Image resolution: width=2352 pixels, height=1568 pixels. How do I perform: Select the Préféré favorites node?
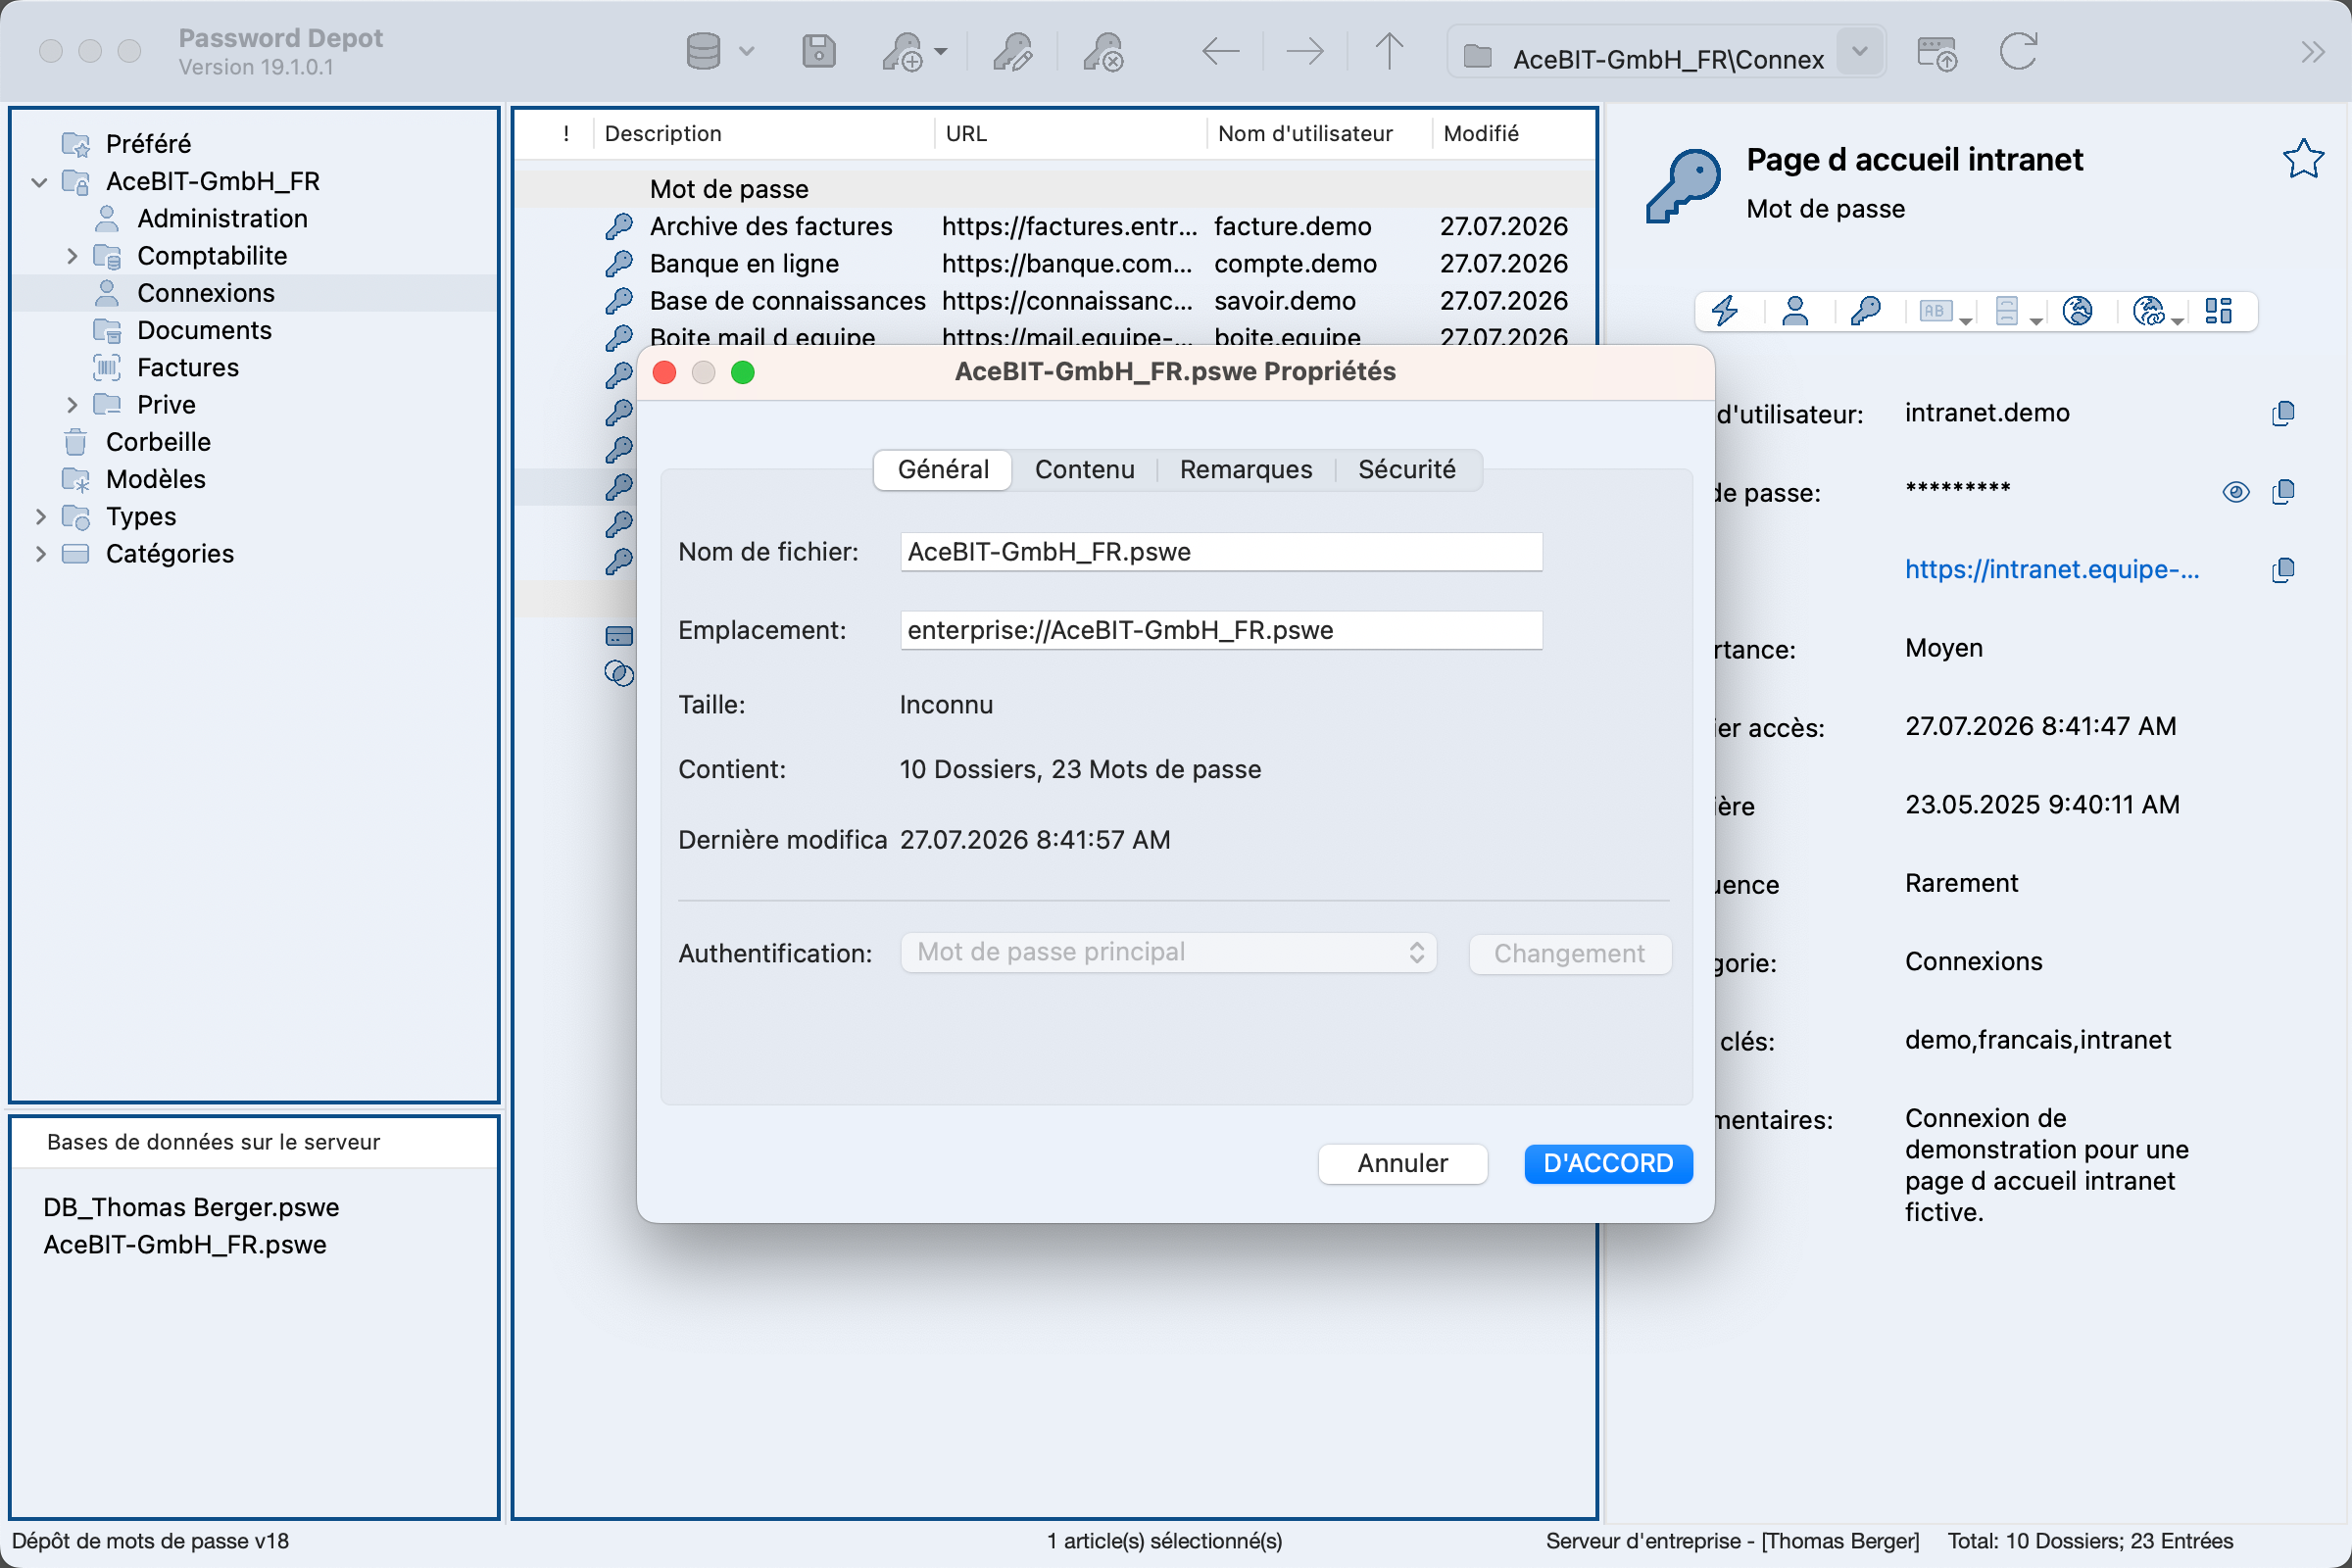147,144
